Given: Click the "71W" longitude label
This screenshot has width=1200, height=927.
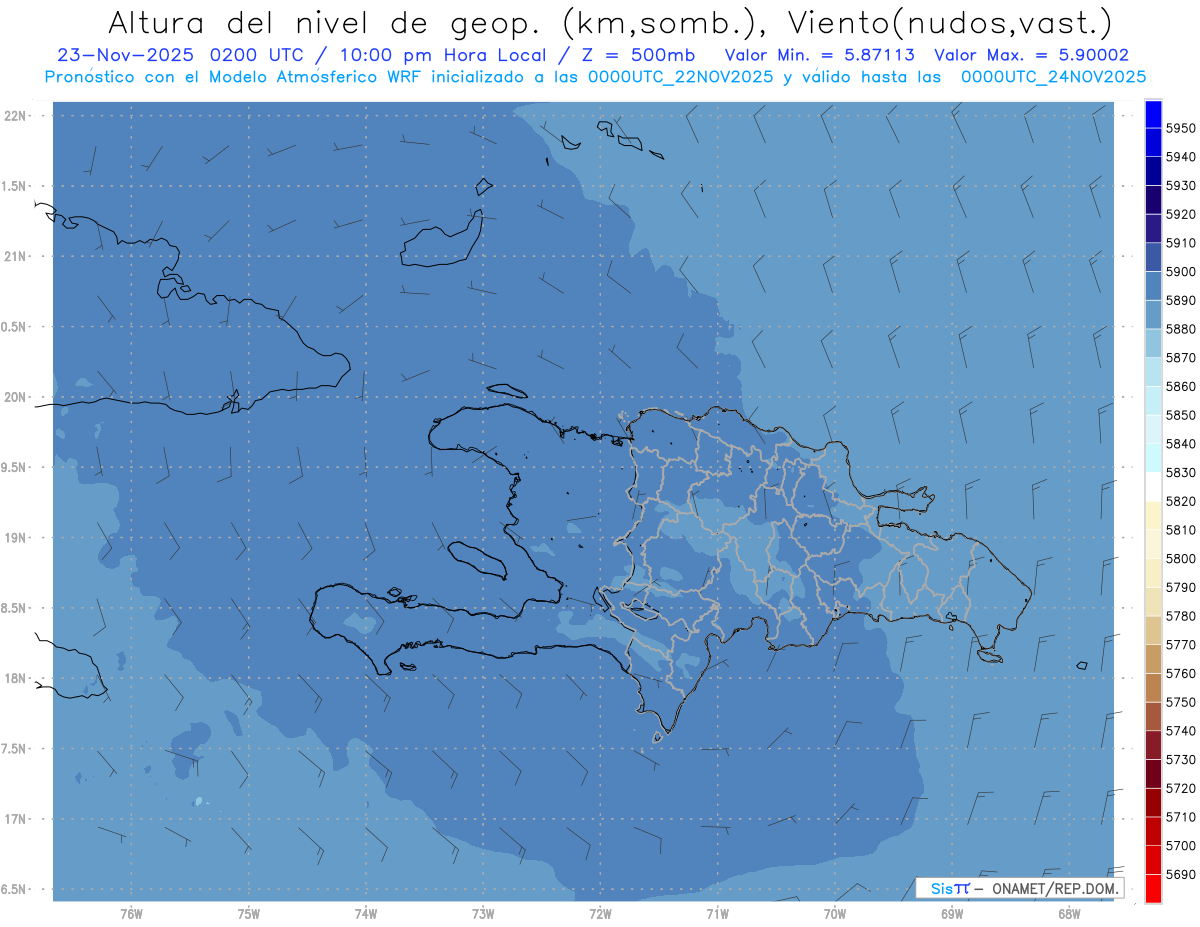Looking at the screenshot, I should (x=717, y=914).
